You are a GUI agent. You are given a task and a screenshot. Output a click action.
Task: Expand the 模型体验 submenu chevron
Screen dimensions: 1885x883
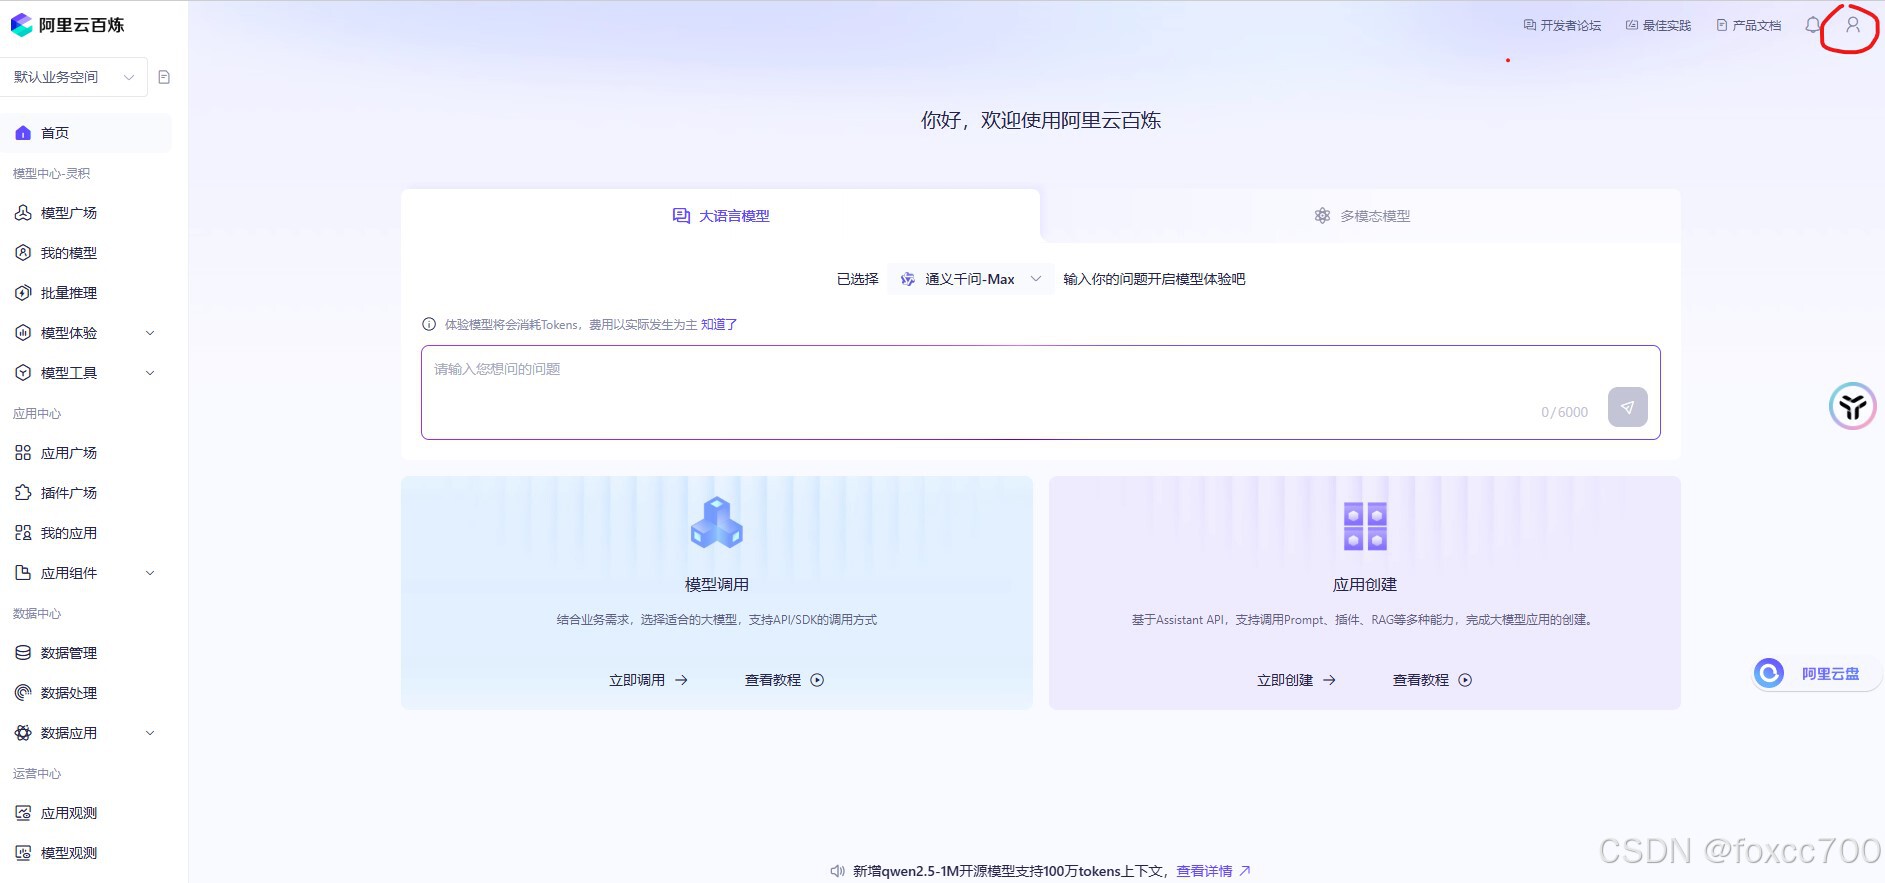click(150, 333)
